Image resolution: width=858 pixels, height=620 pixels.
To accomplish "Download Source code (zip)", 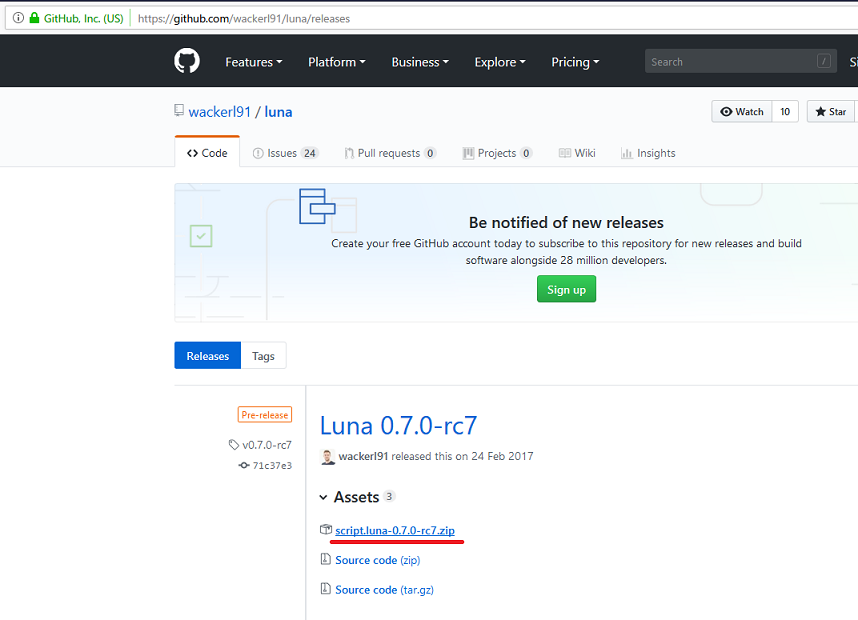I will tap(378, 560).
